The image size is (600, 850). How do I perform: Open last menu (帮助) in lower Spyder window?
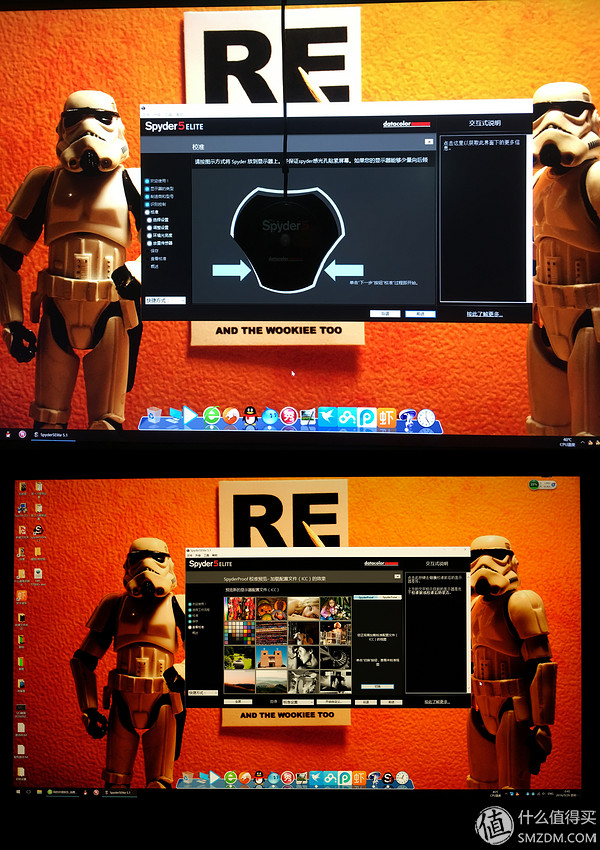(x=215, y=556)
